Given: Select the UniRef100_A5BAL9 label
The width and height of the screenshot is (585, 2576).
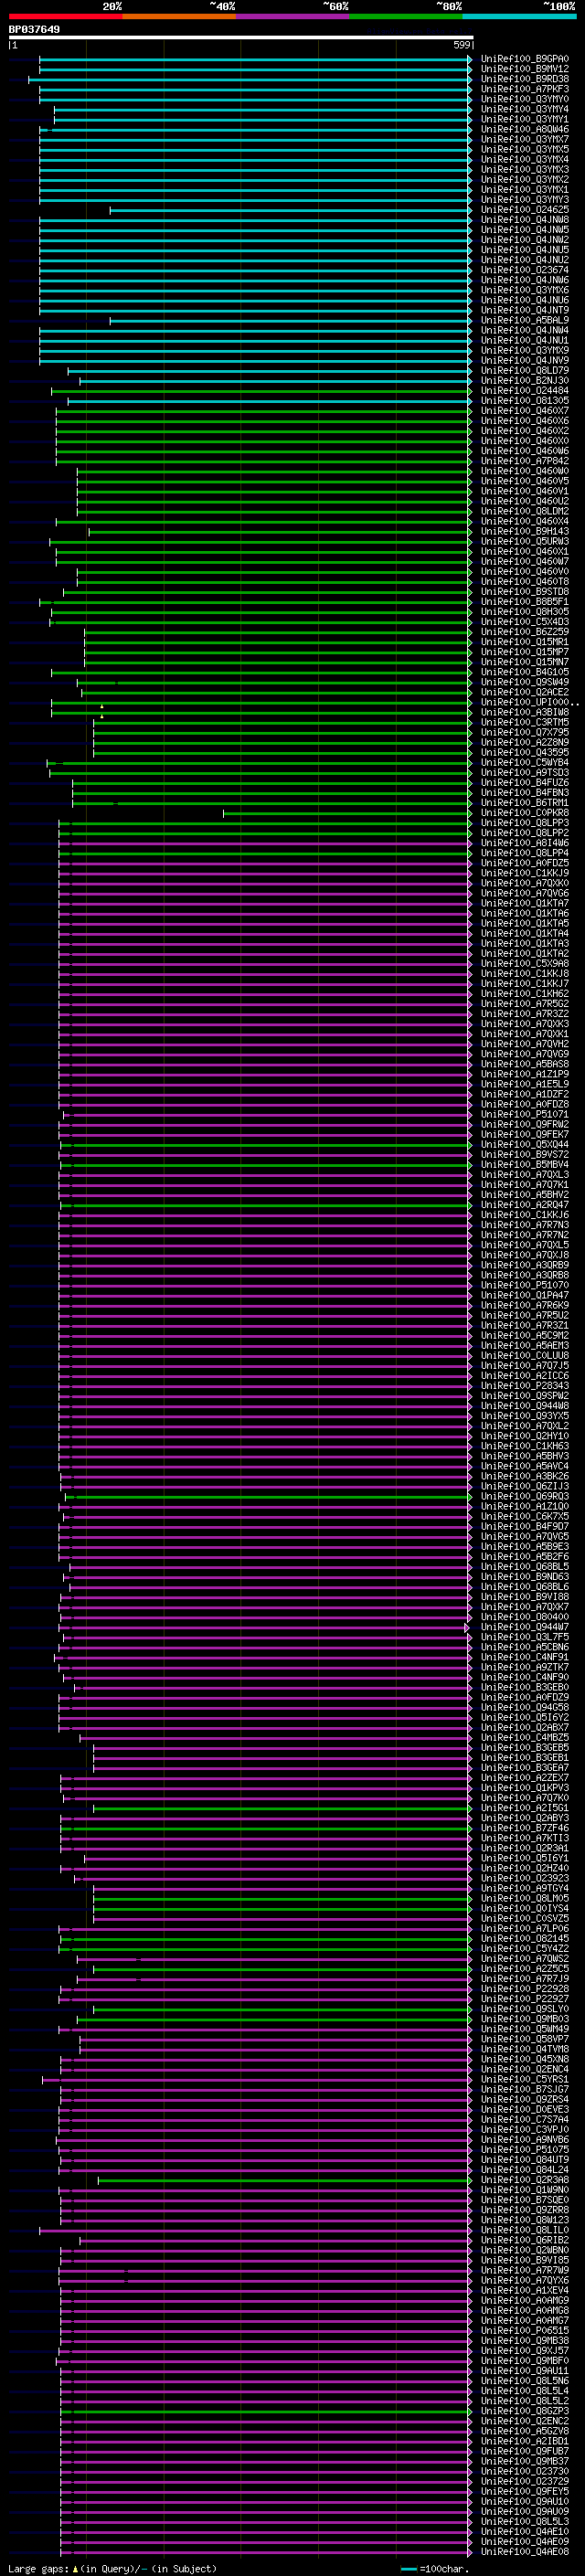Looking at the screenshot, I should (525, 320).
